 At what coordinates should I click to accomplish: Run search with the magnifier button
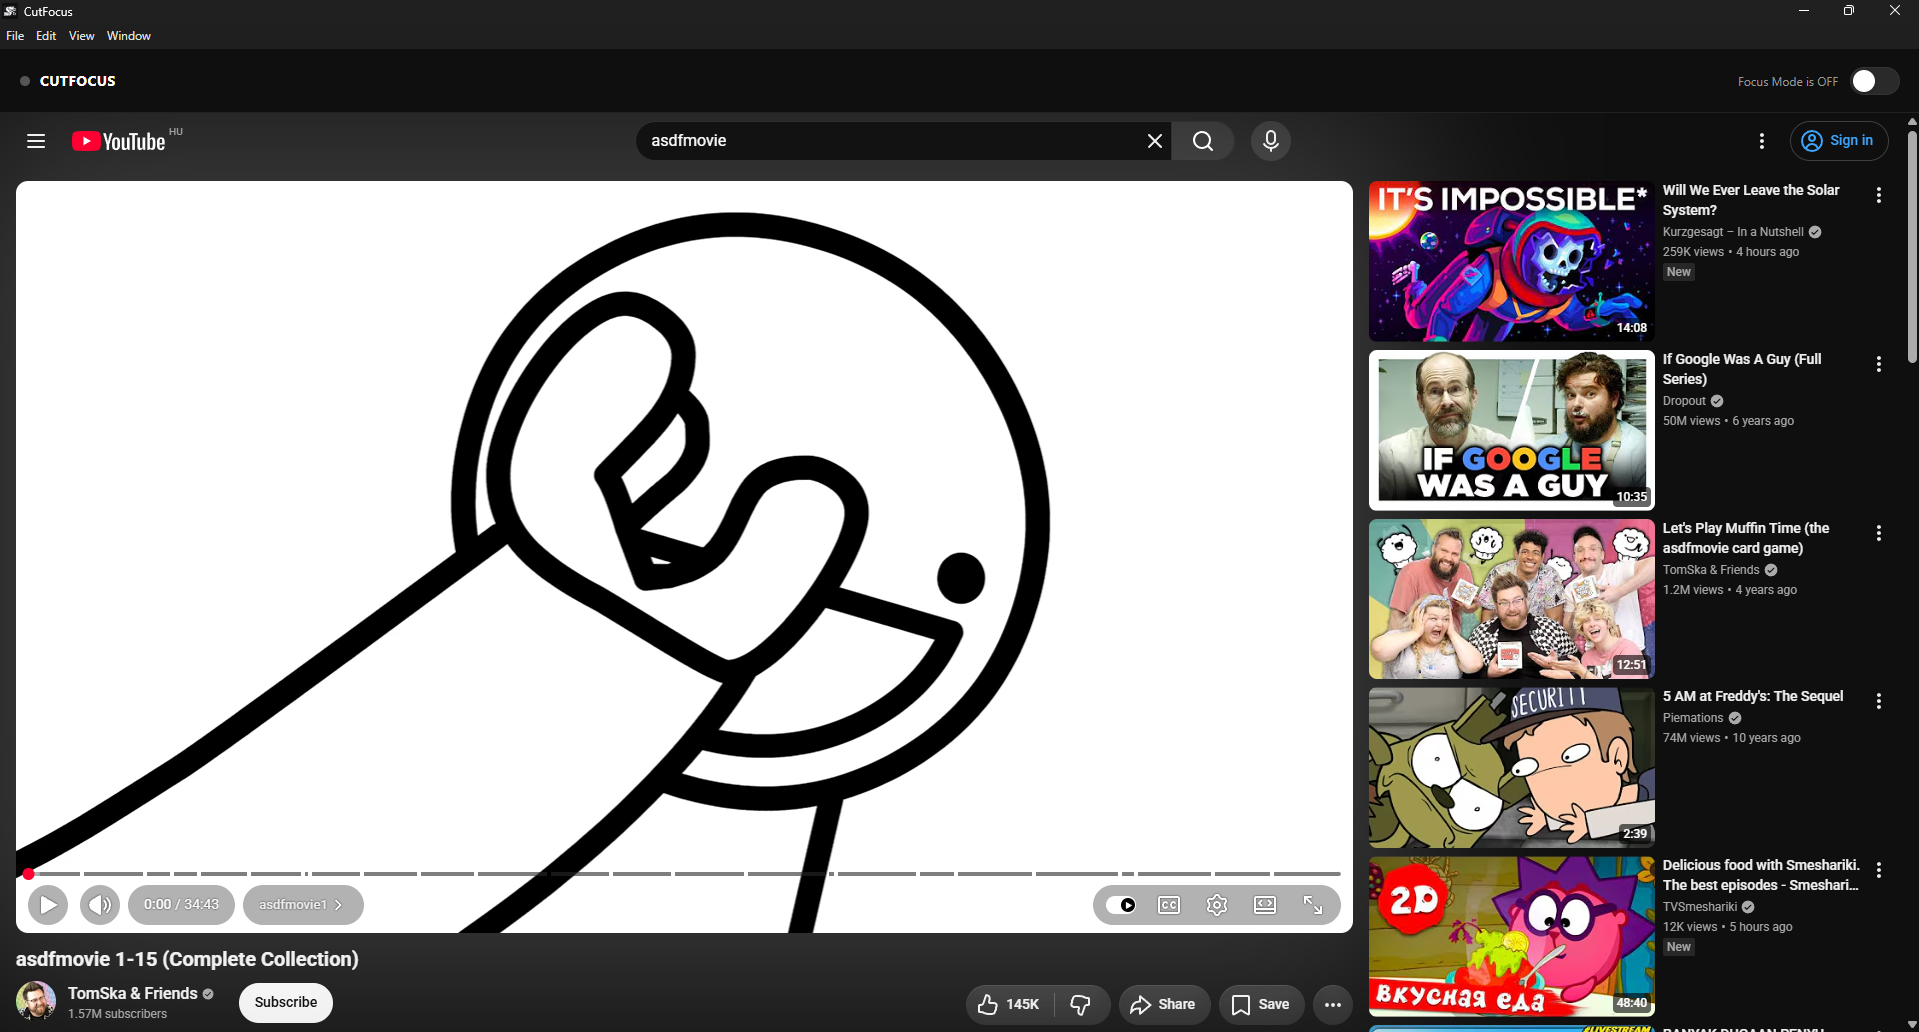click(x=1203, y=141)
